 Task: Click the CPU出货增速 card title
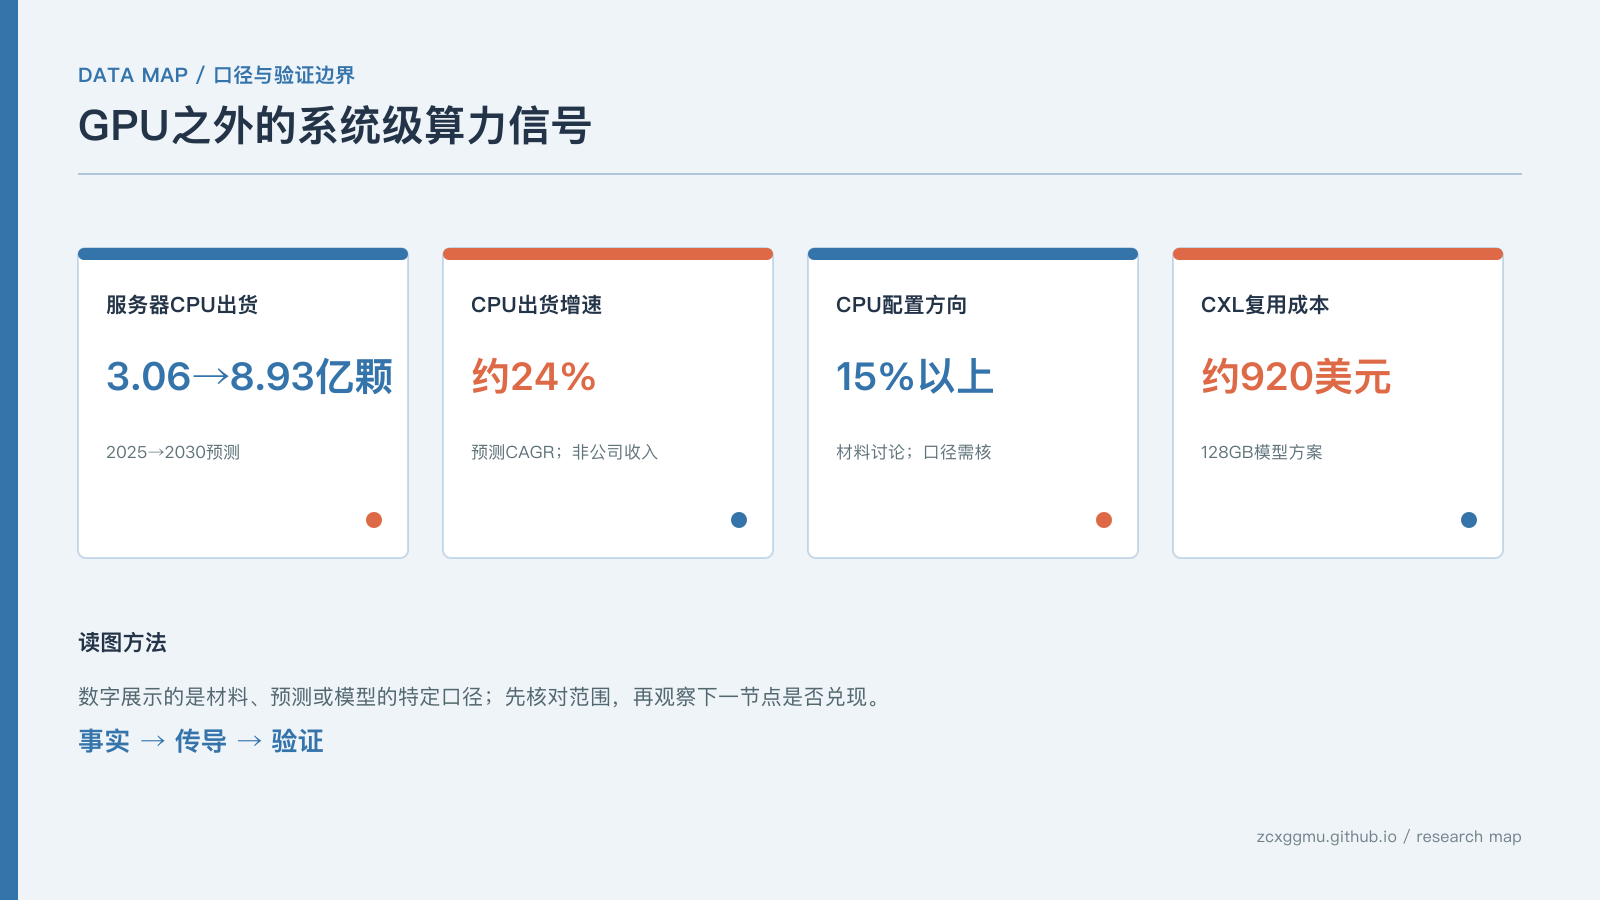[536, 305]
